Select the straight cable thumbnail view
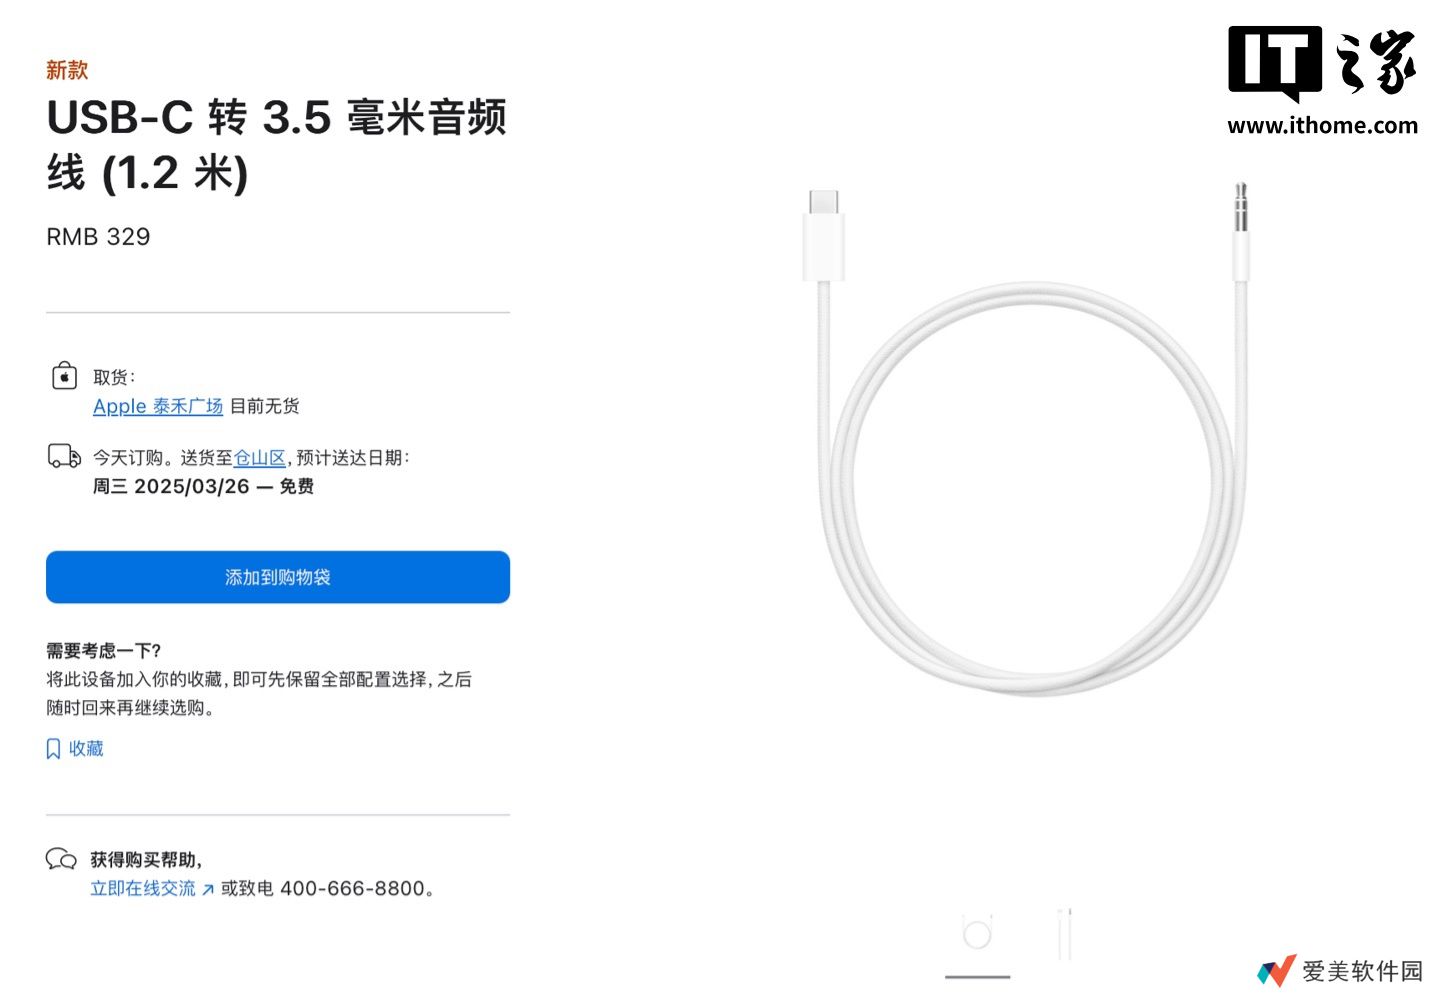This screenshot has height=996, width=1440. [x=1063, y=932]
